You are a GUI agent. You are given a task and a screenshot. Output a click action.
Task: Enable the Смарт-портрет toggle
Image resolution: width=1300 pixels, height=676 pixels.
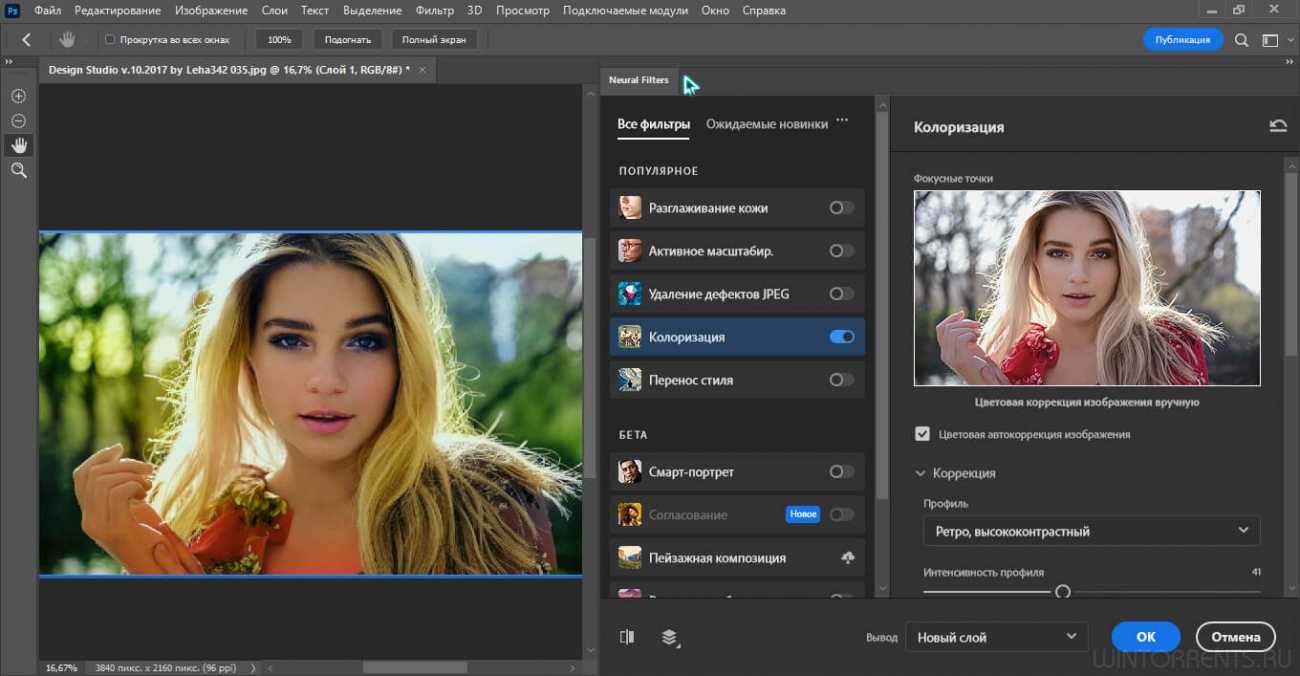coord(842,472)
